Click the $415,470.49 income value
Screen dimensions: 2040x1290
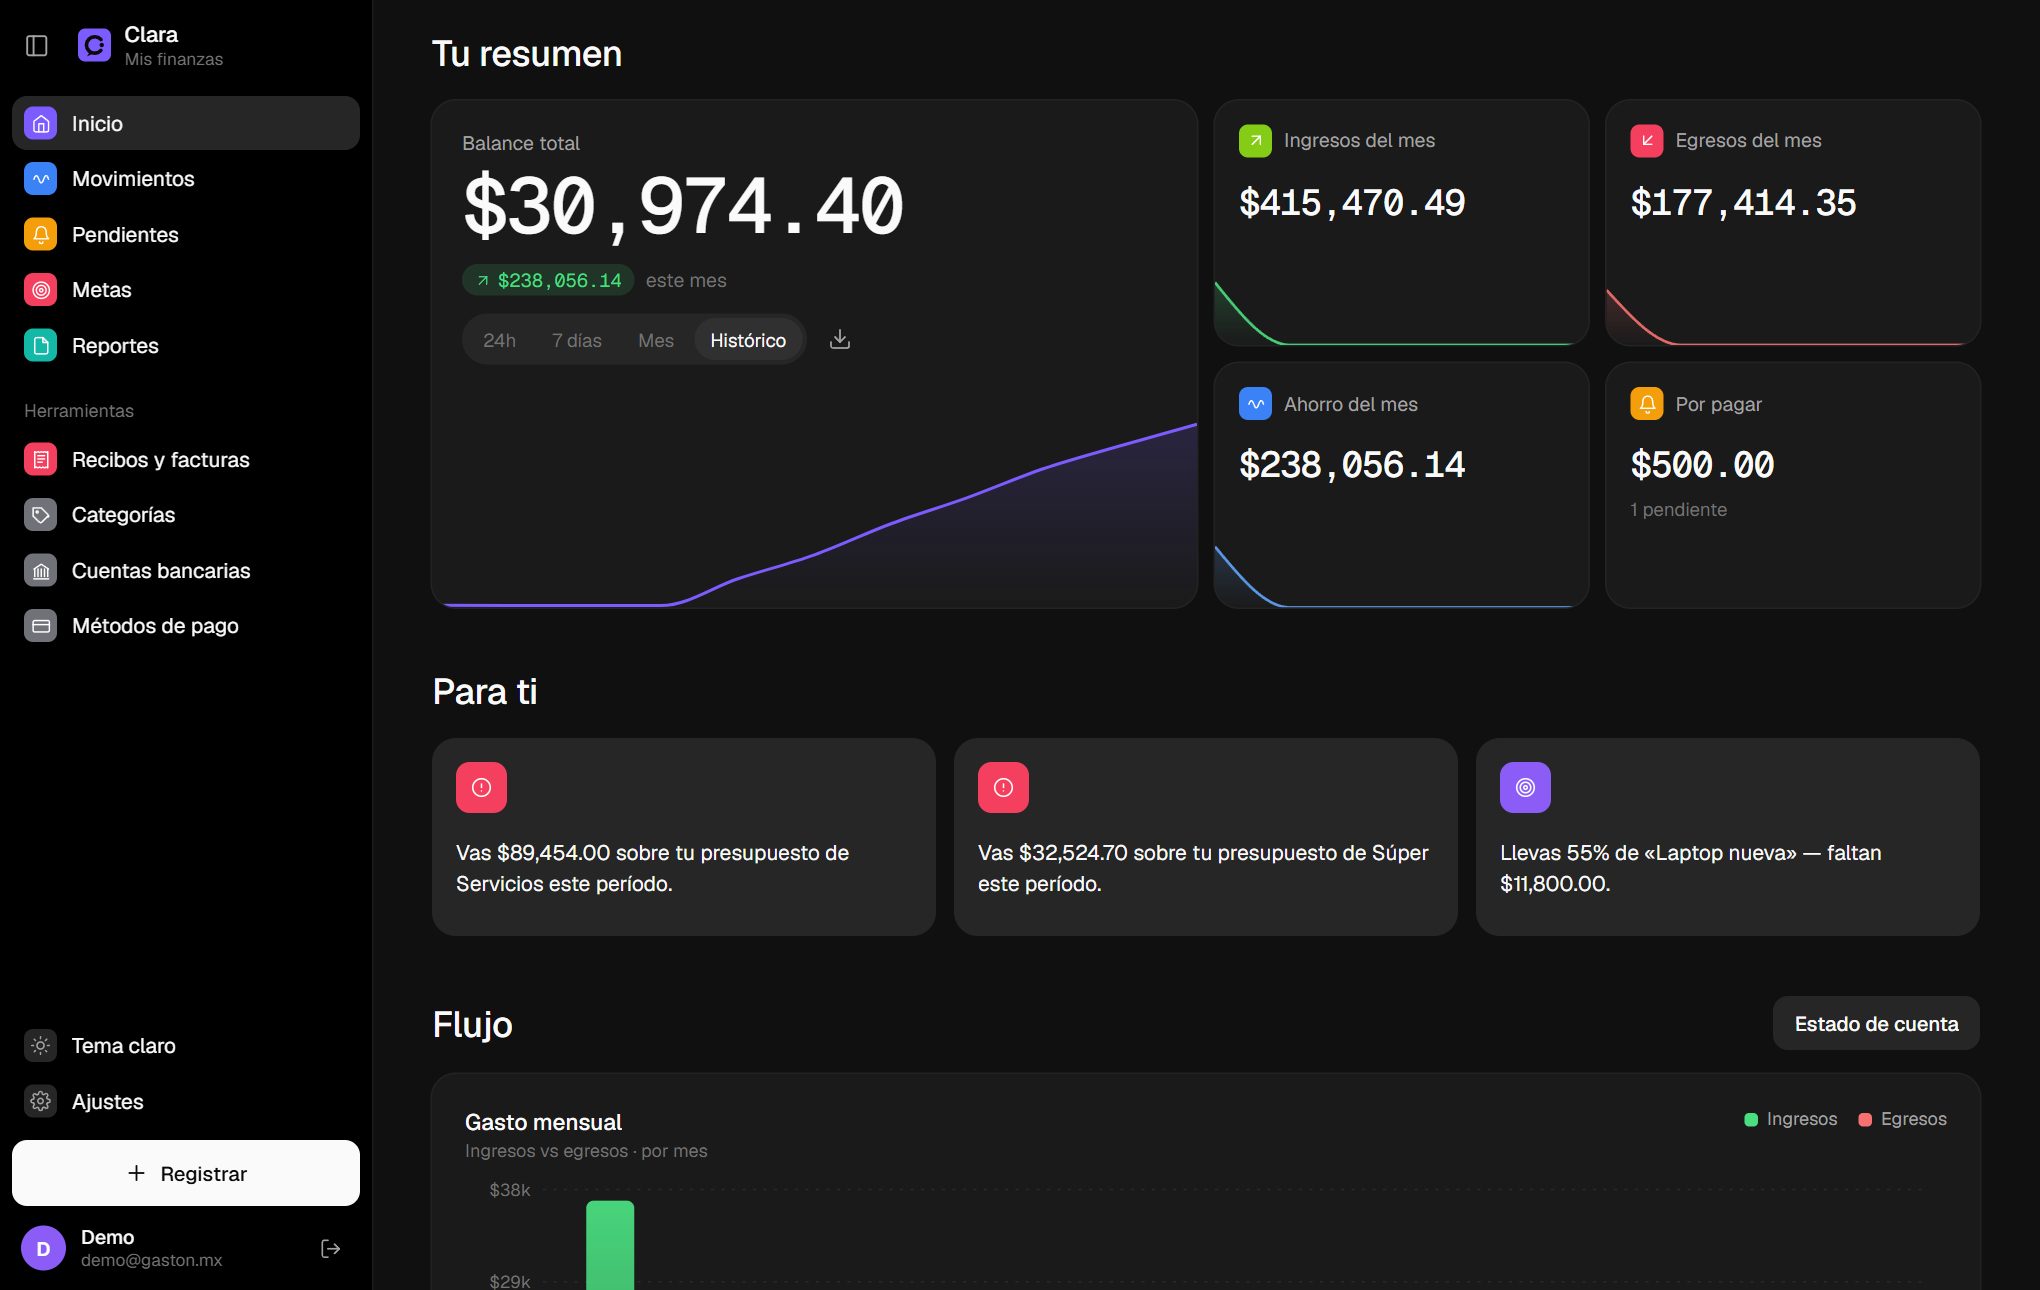[x=1352, y=203]
